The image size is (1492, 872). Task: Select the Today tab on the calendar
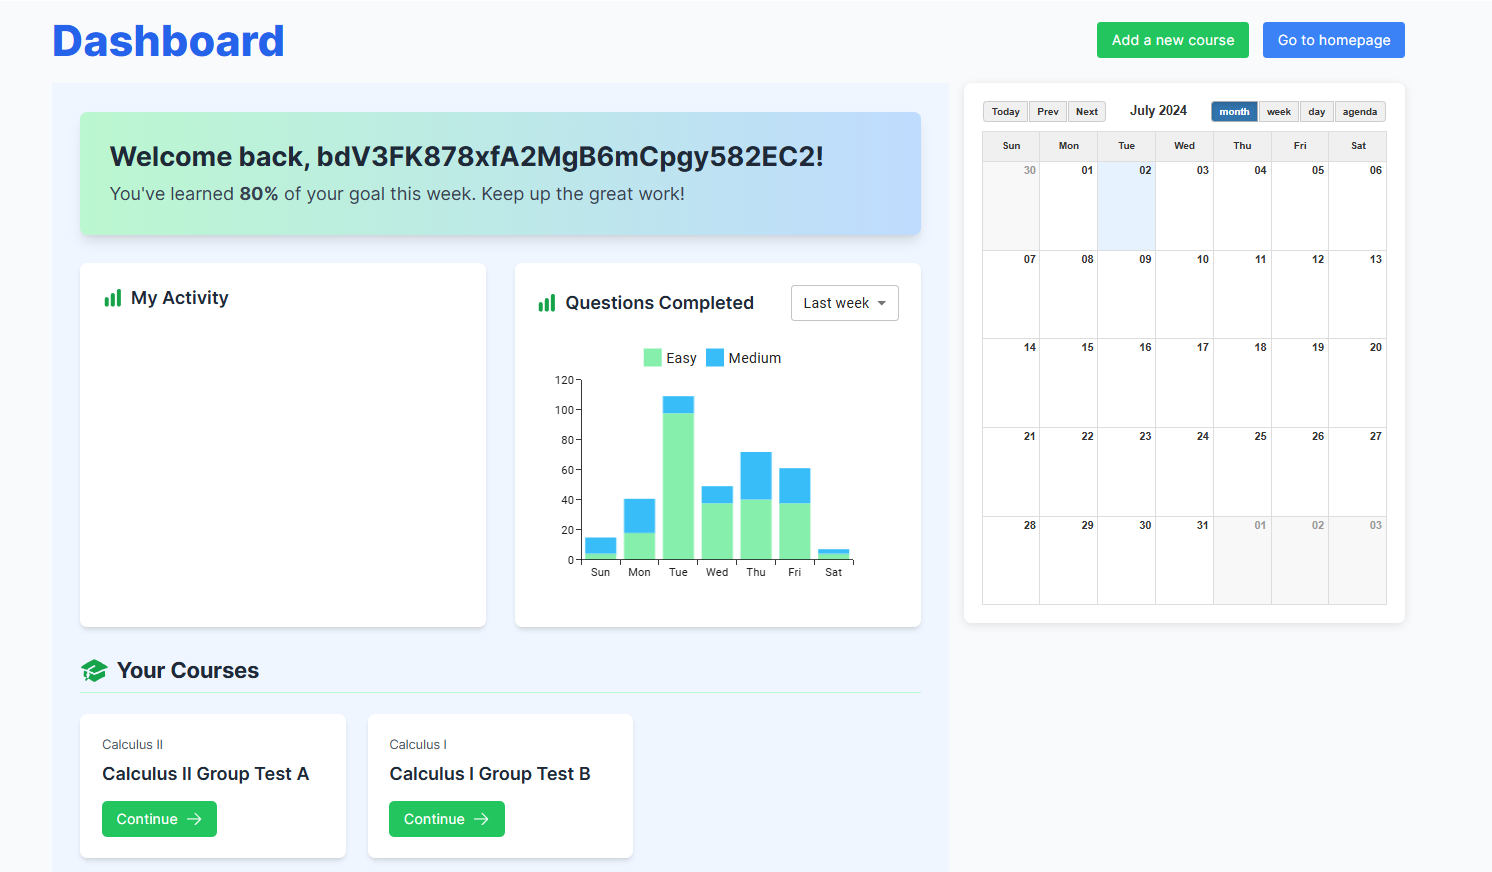1004,111
